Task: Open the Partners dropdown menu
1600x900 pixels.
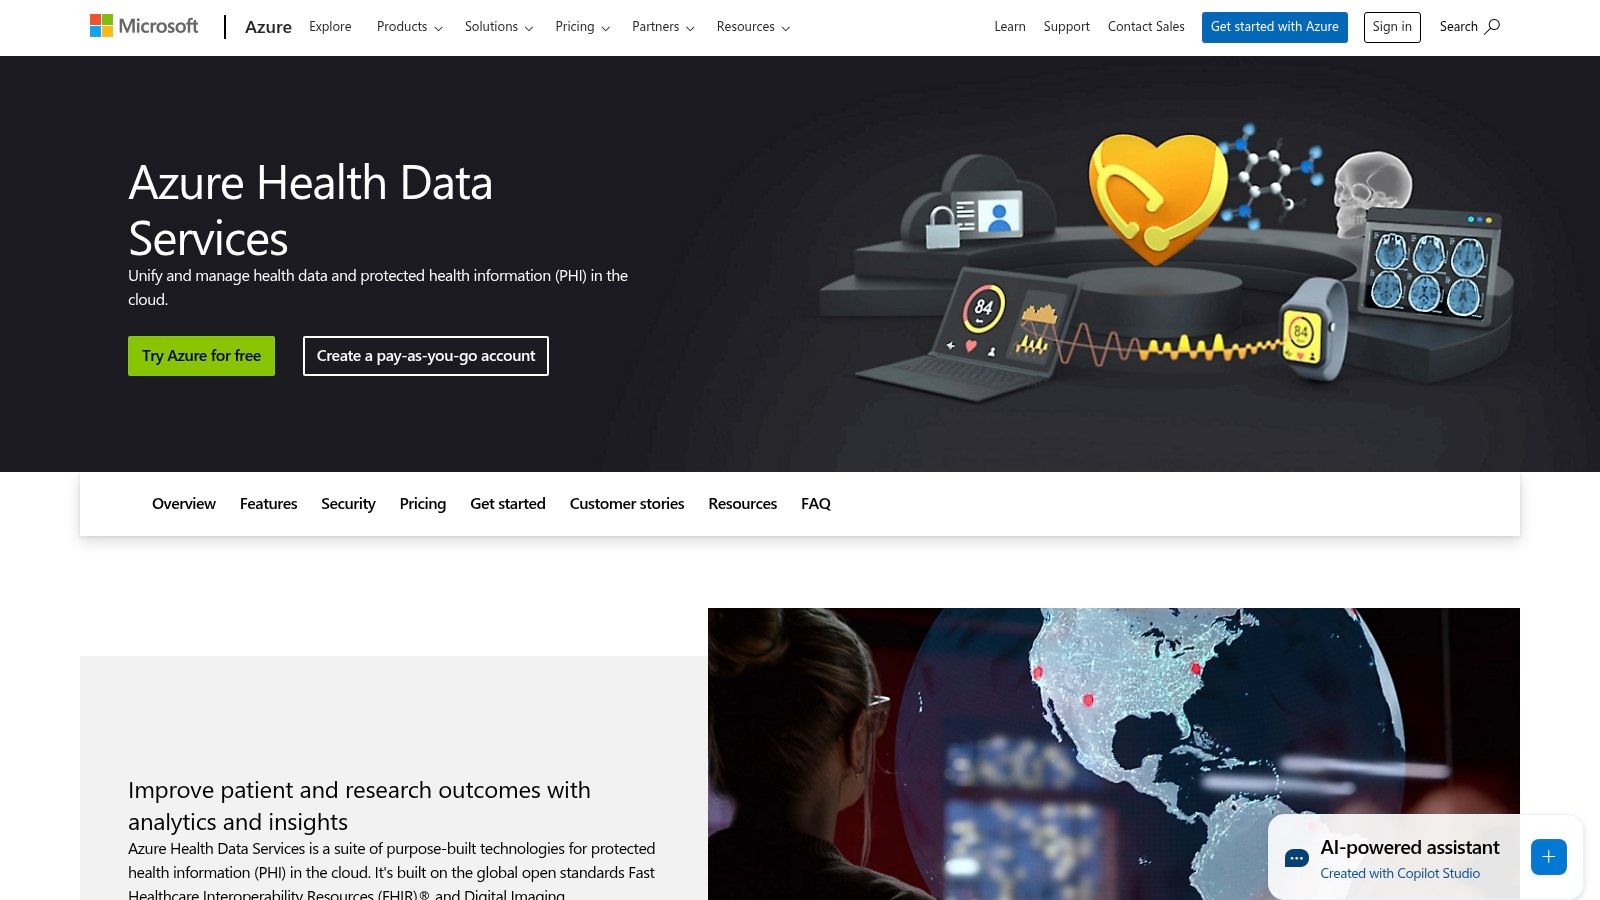Action: 663,27
